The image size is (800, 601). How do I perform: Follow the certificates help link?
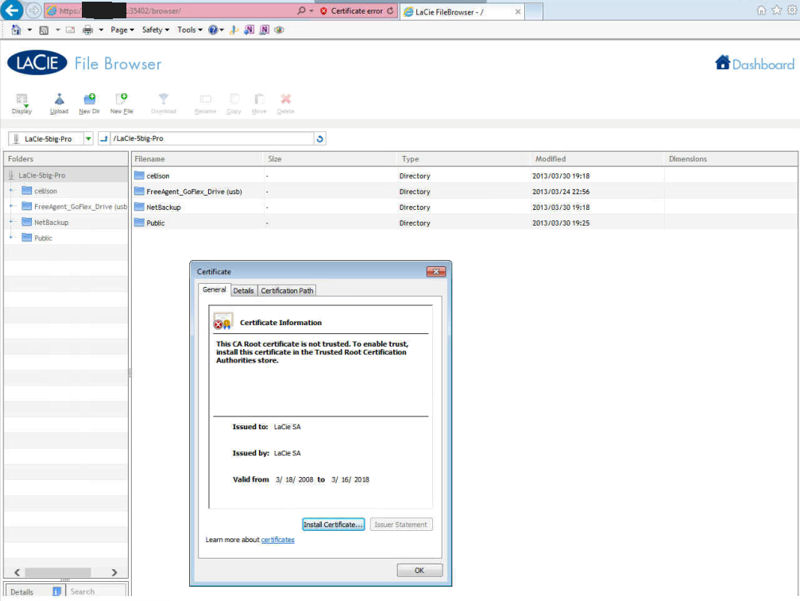tap(278, 540)
